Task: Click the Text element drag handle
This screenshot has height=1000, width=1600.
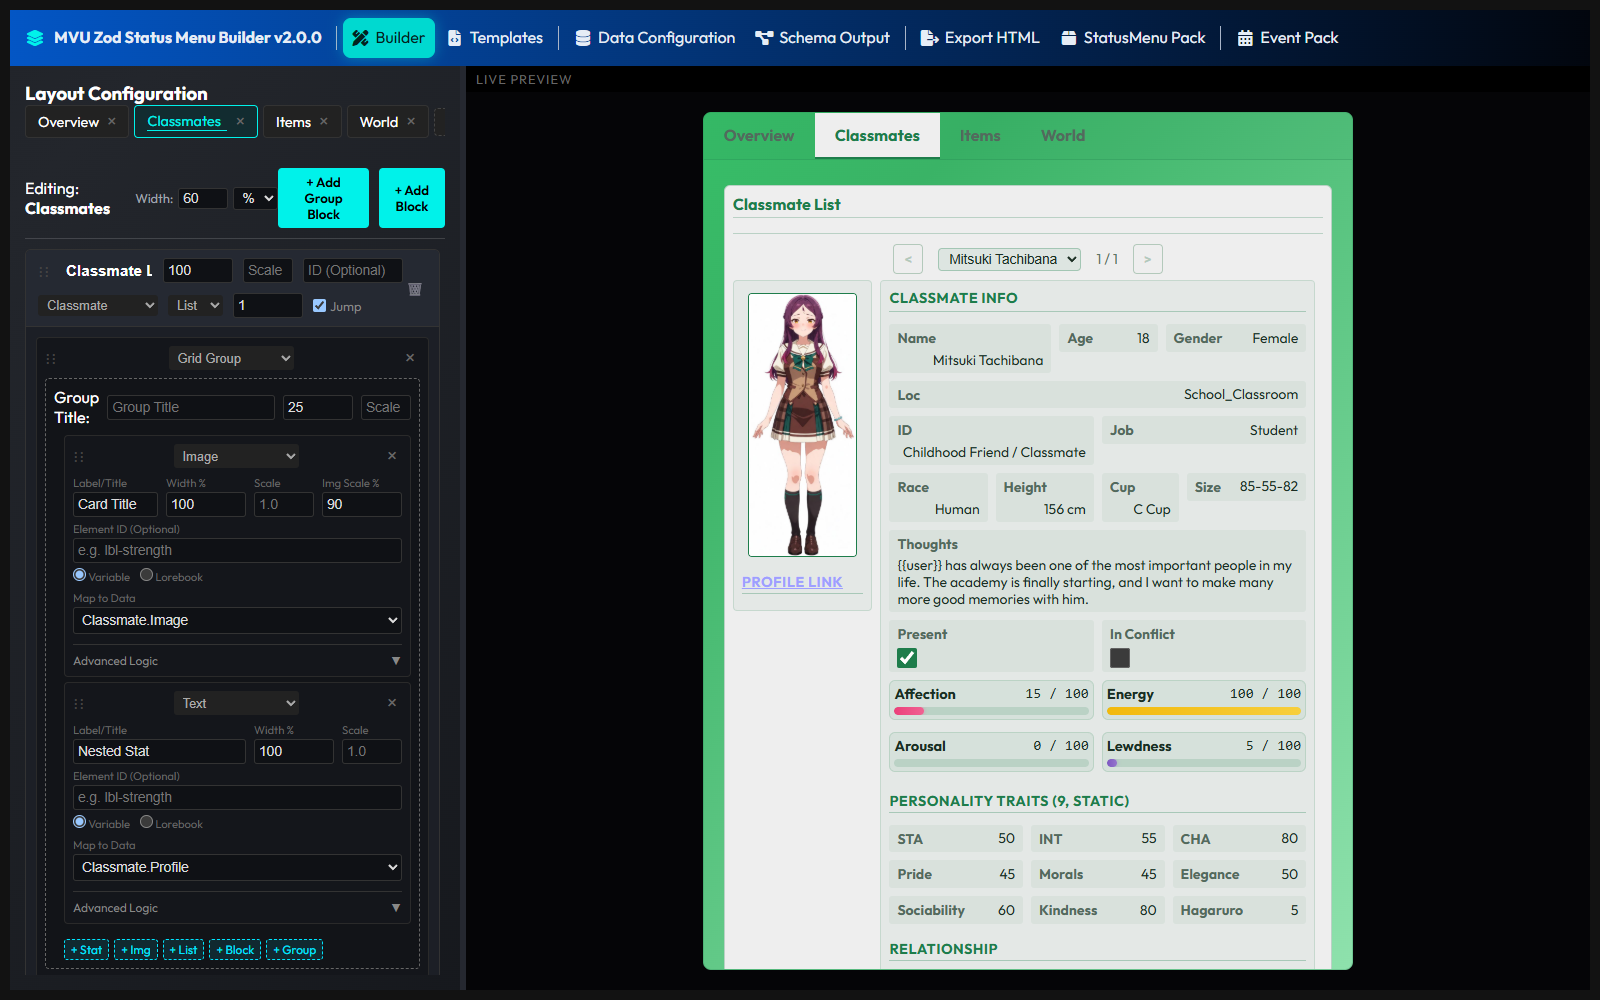Action: pos(79,703)
